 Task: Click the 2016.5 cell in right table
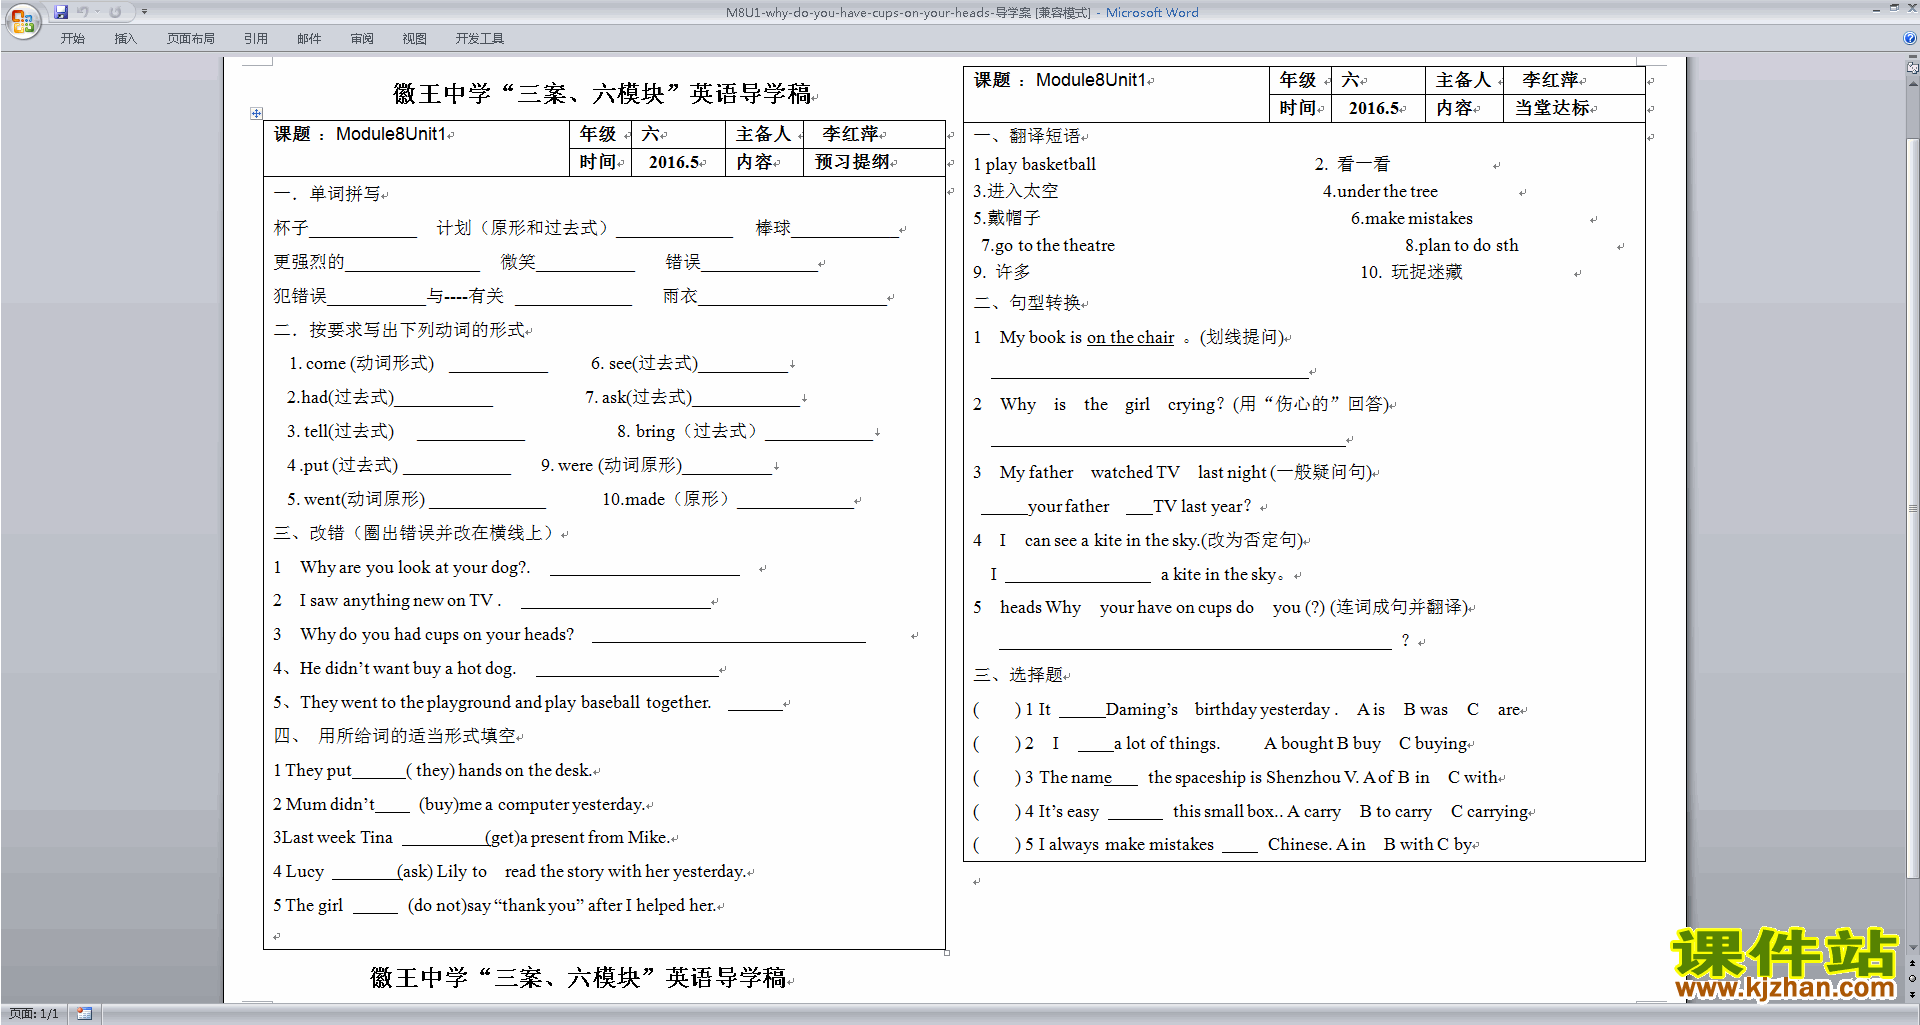[x=1377, y=108]
